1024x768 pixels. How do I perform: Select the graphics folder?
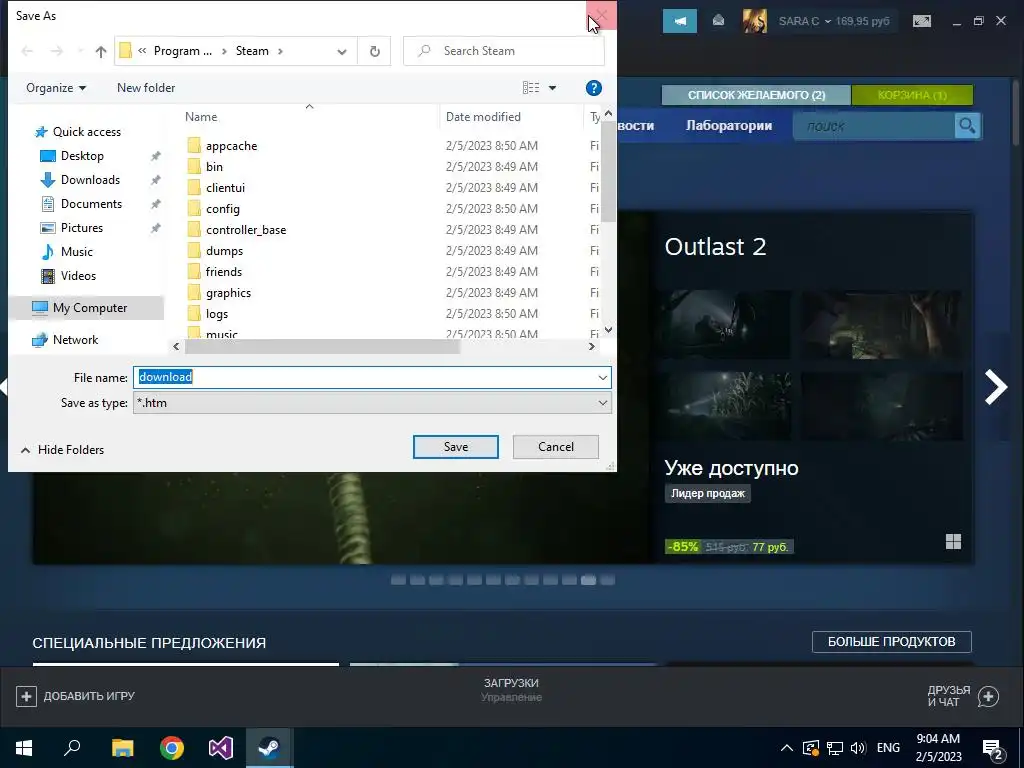point(228,293)
